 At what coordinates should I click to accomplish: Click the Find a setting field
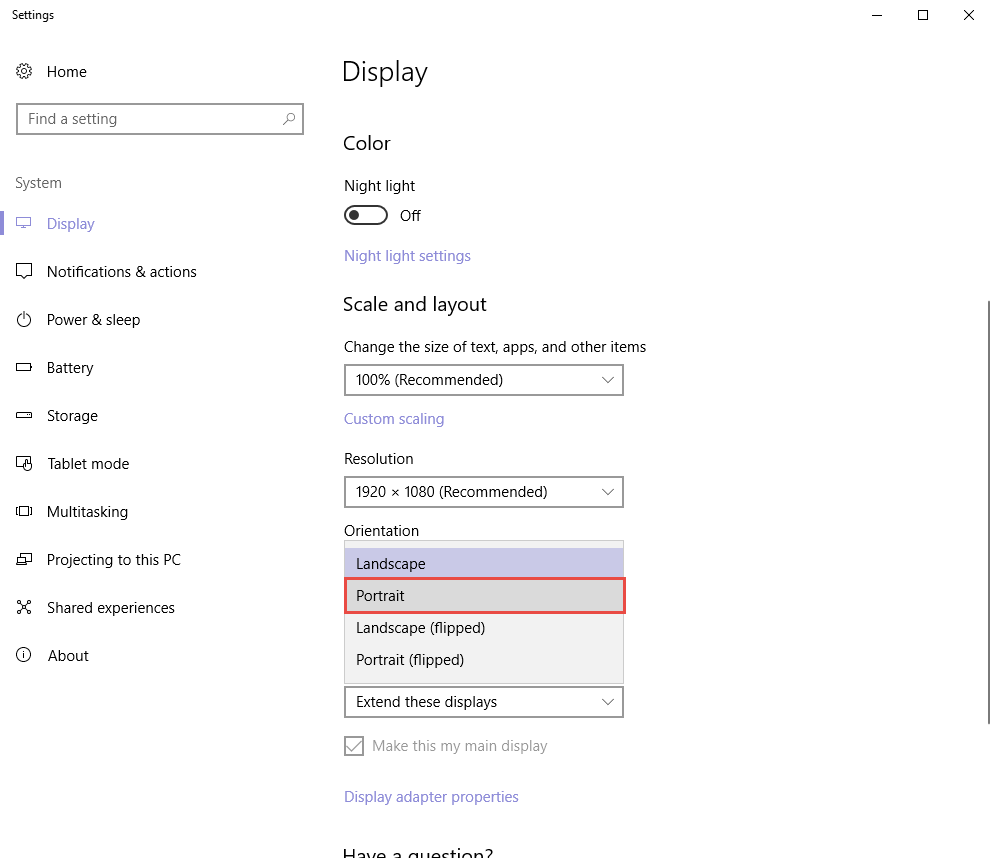click(159, 119)
